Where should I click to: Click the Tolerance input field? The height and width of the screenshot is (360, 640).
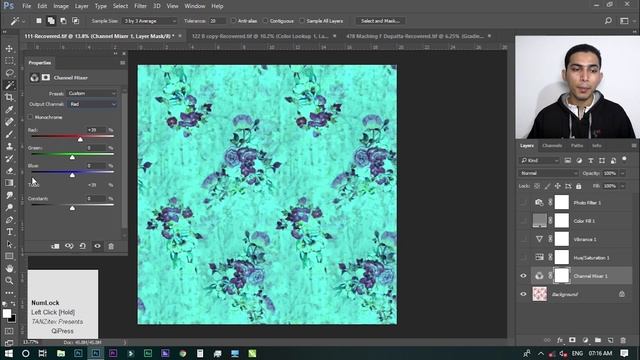pyautogui.click(x=217, y=21)
